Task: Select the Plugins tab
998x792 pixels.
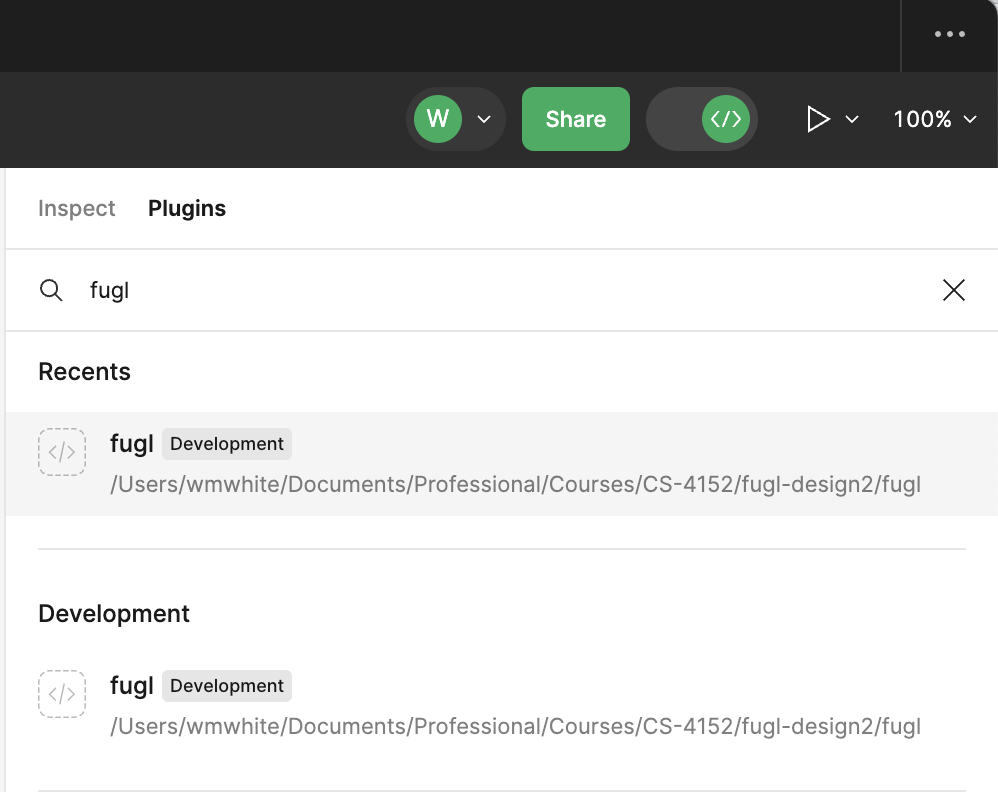Action: click(187, 208)
